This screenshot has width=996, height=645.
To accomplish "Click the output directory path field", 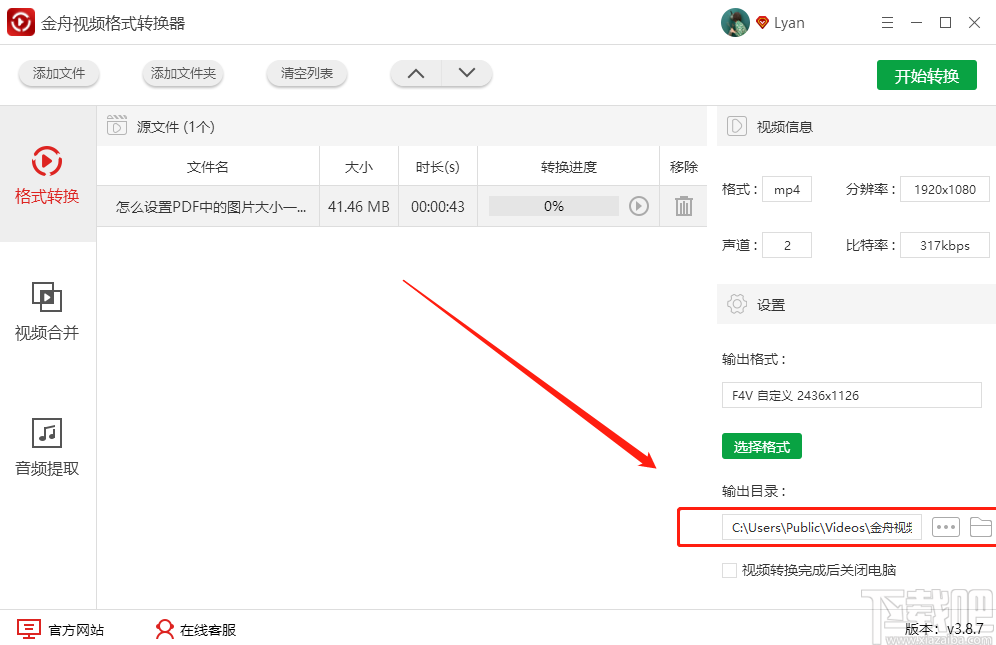I will 820,527.
